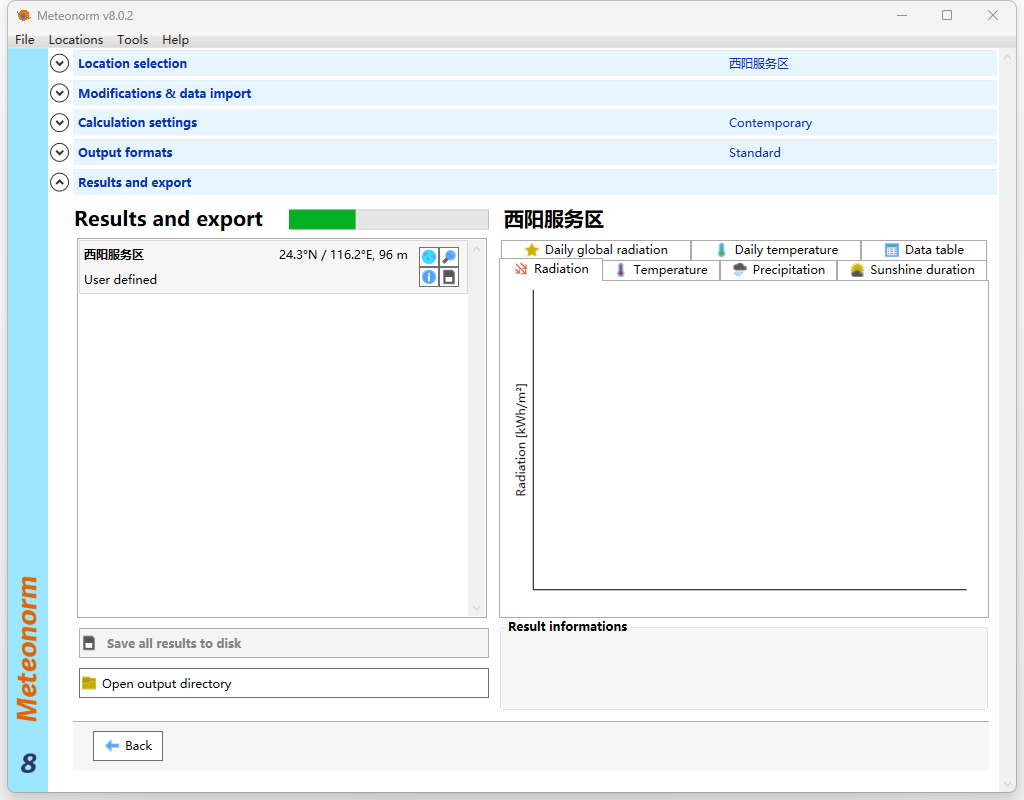The width and height of the screenshot is (1024, 800).
Task: Select the 西阳服务区 entry in results list
Action: click(273, 267)
